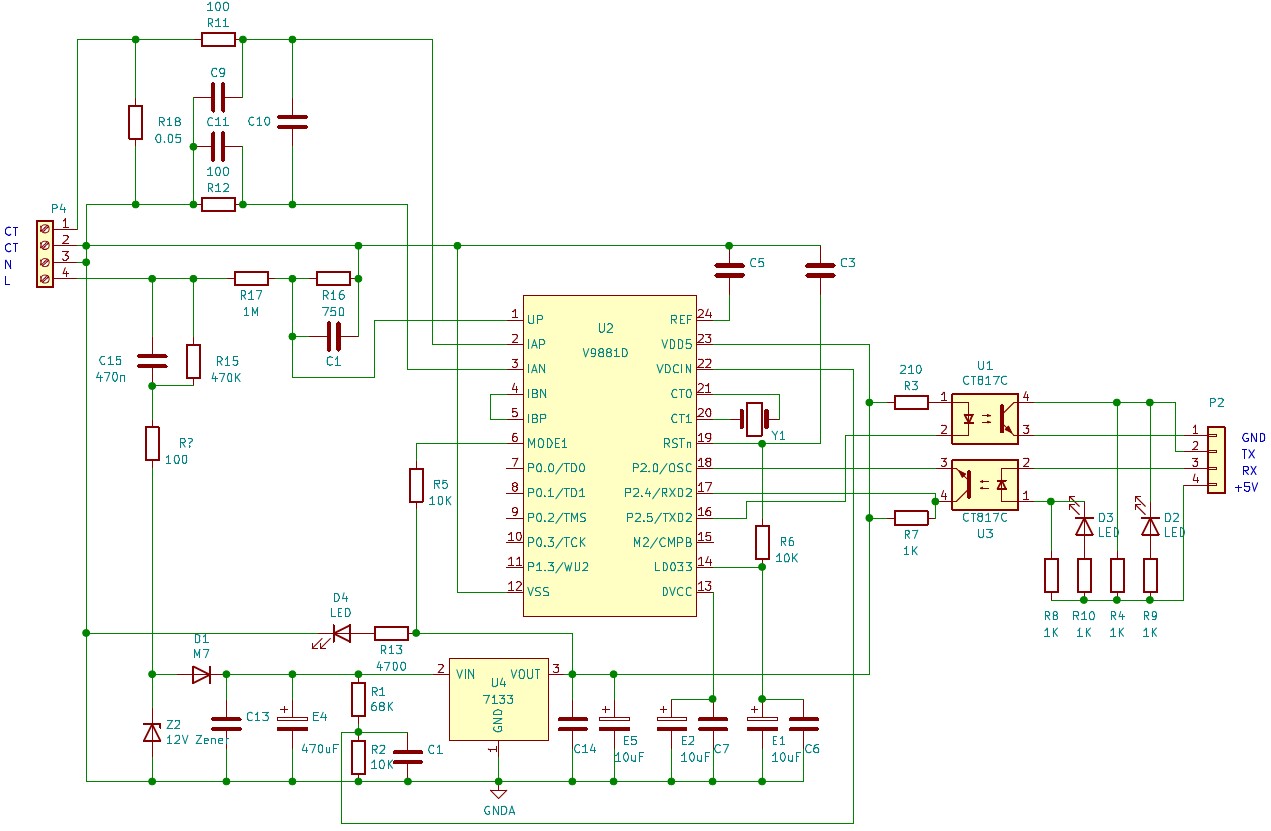Click the C10 capacitor symbol

coord(292,122)
